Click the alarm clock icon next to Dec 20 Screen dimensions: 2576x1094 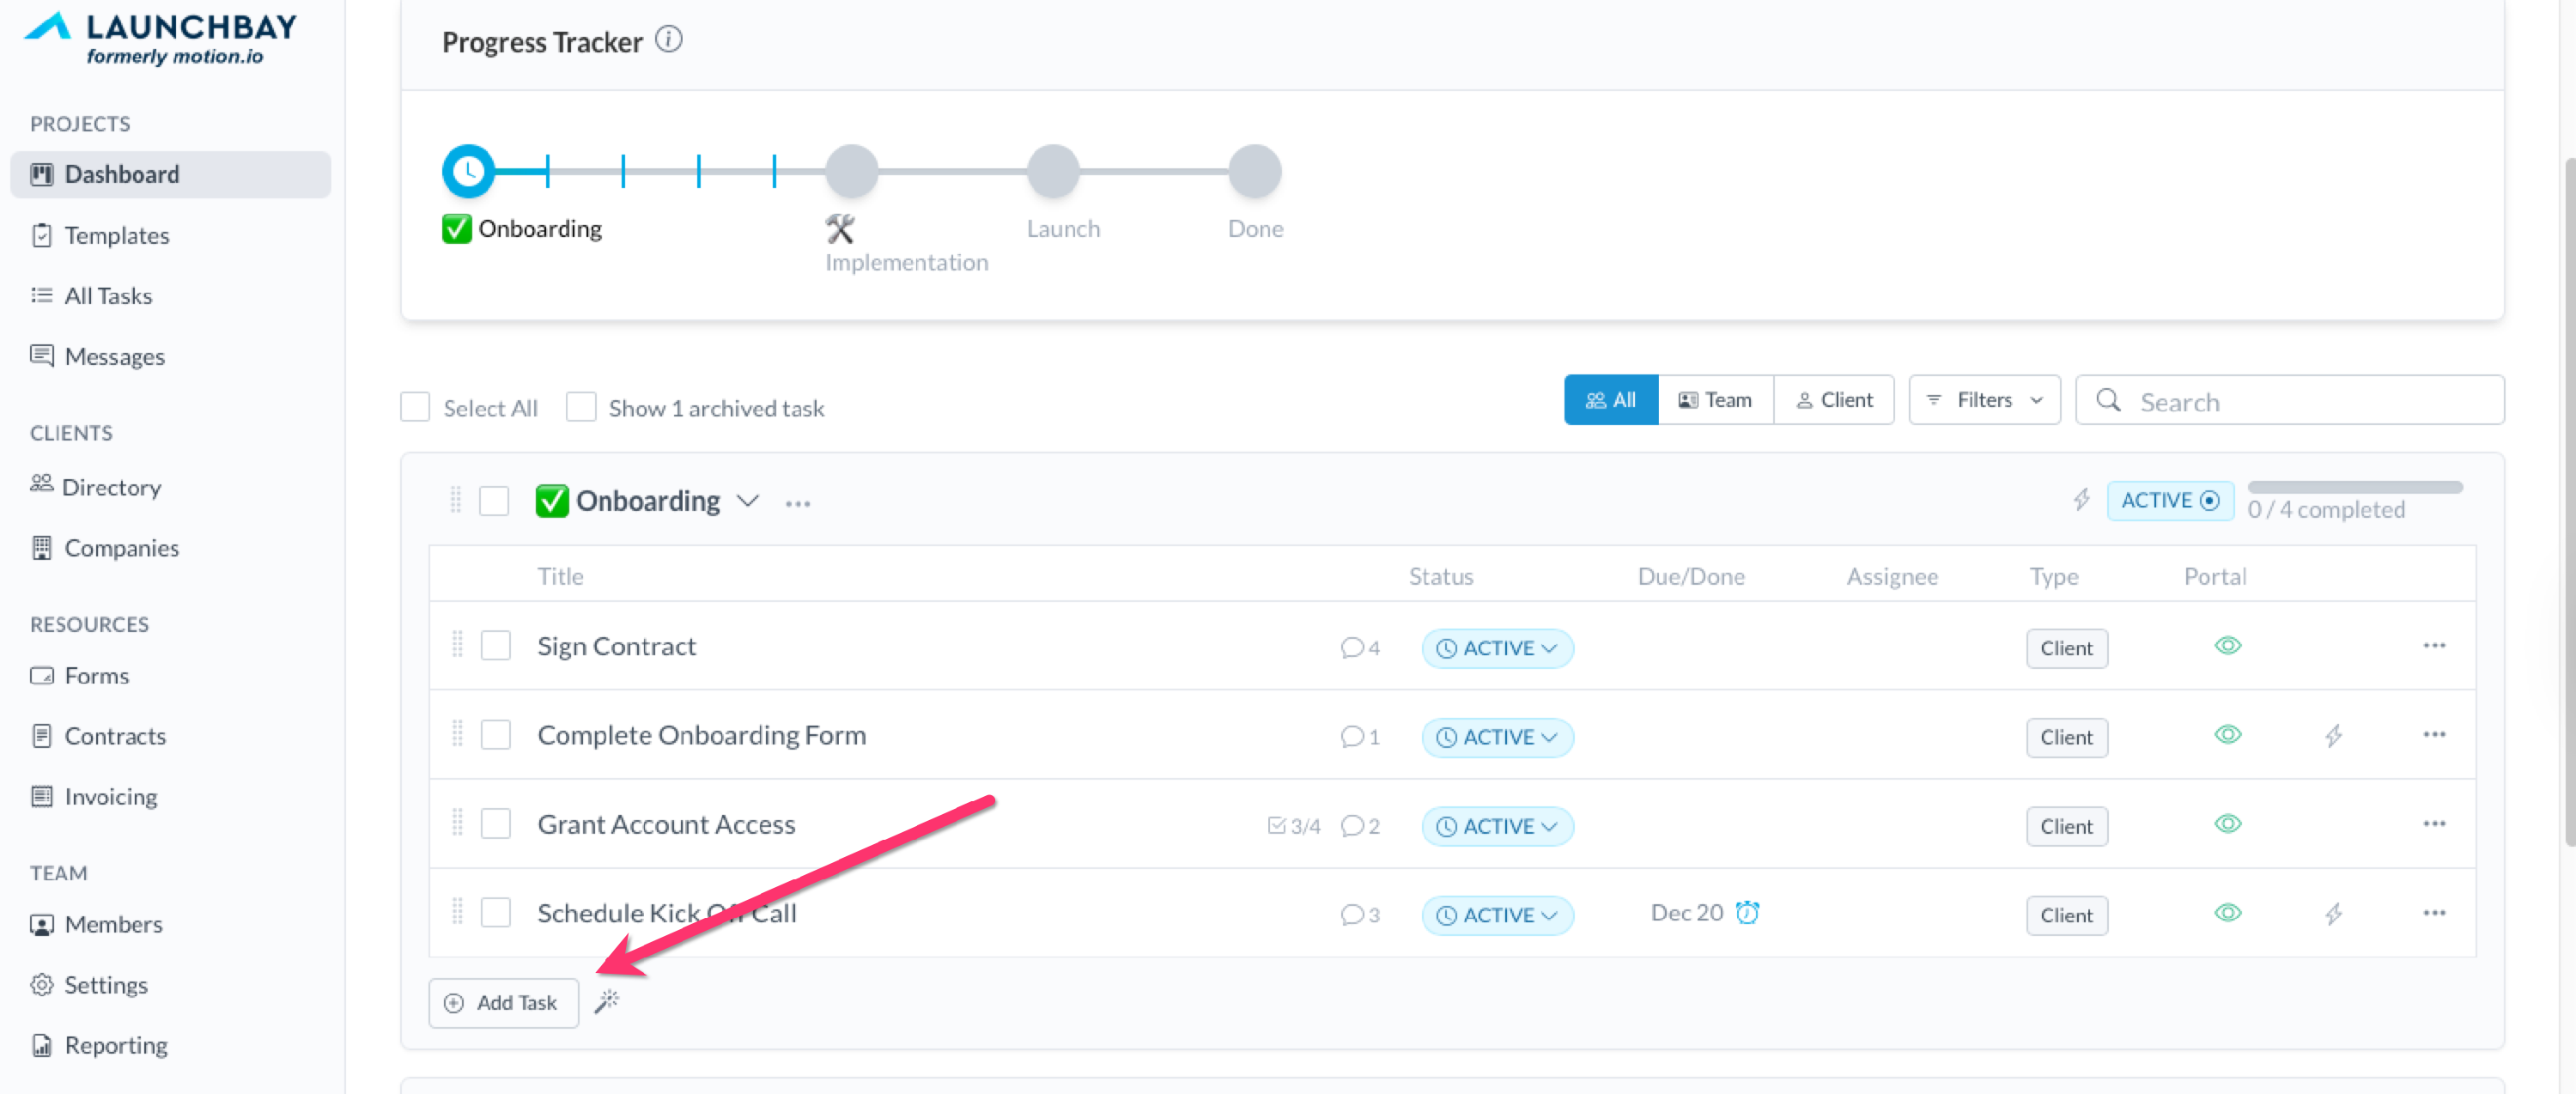[1747, 912]
